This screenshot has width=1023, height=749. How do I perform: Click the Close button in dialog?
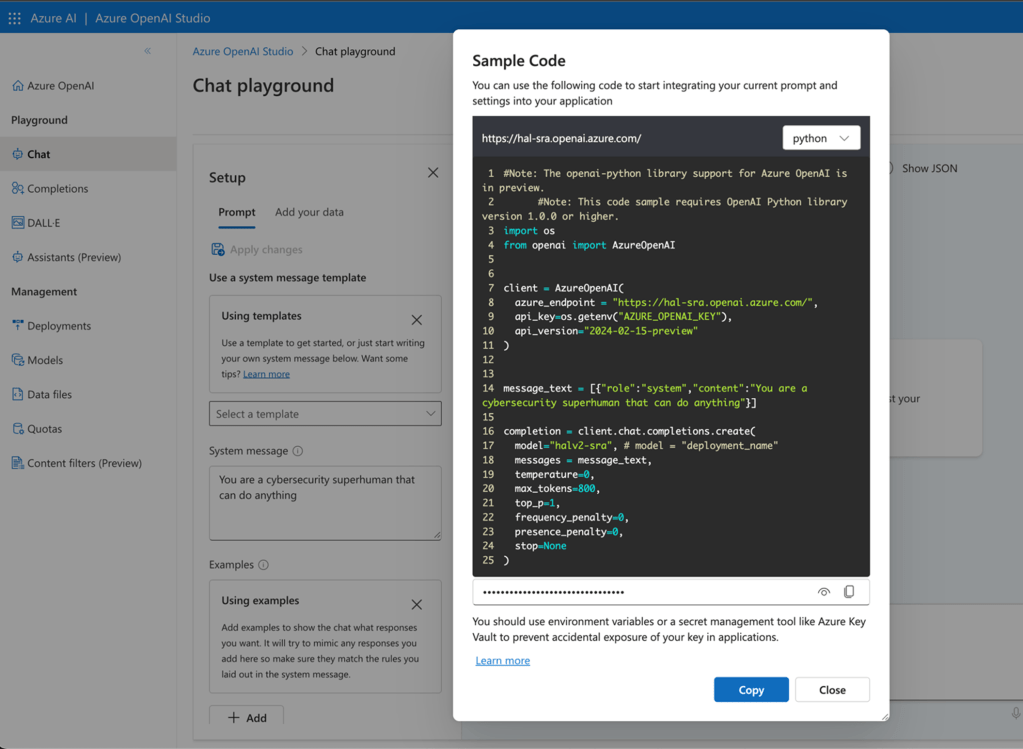[x=832, y=690]
